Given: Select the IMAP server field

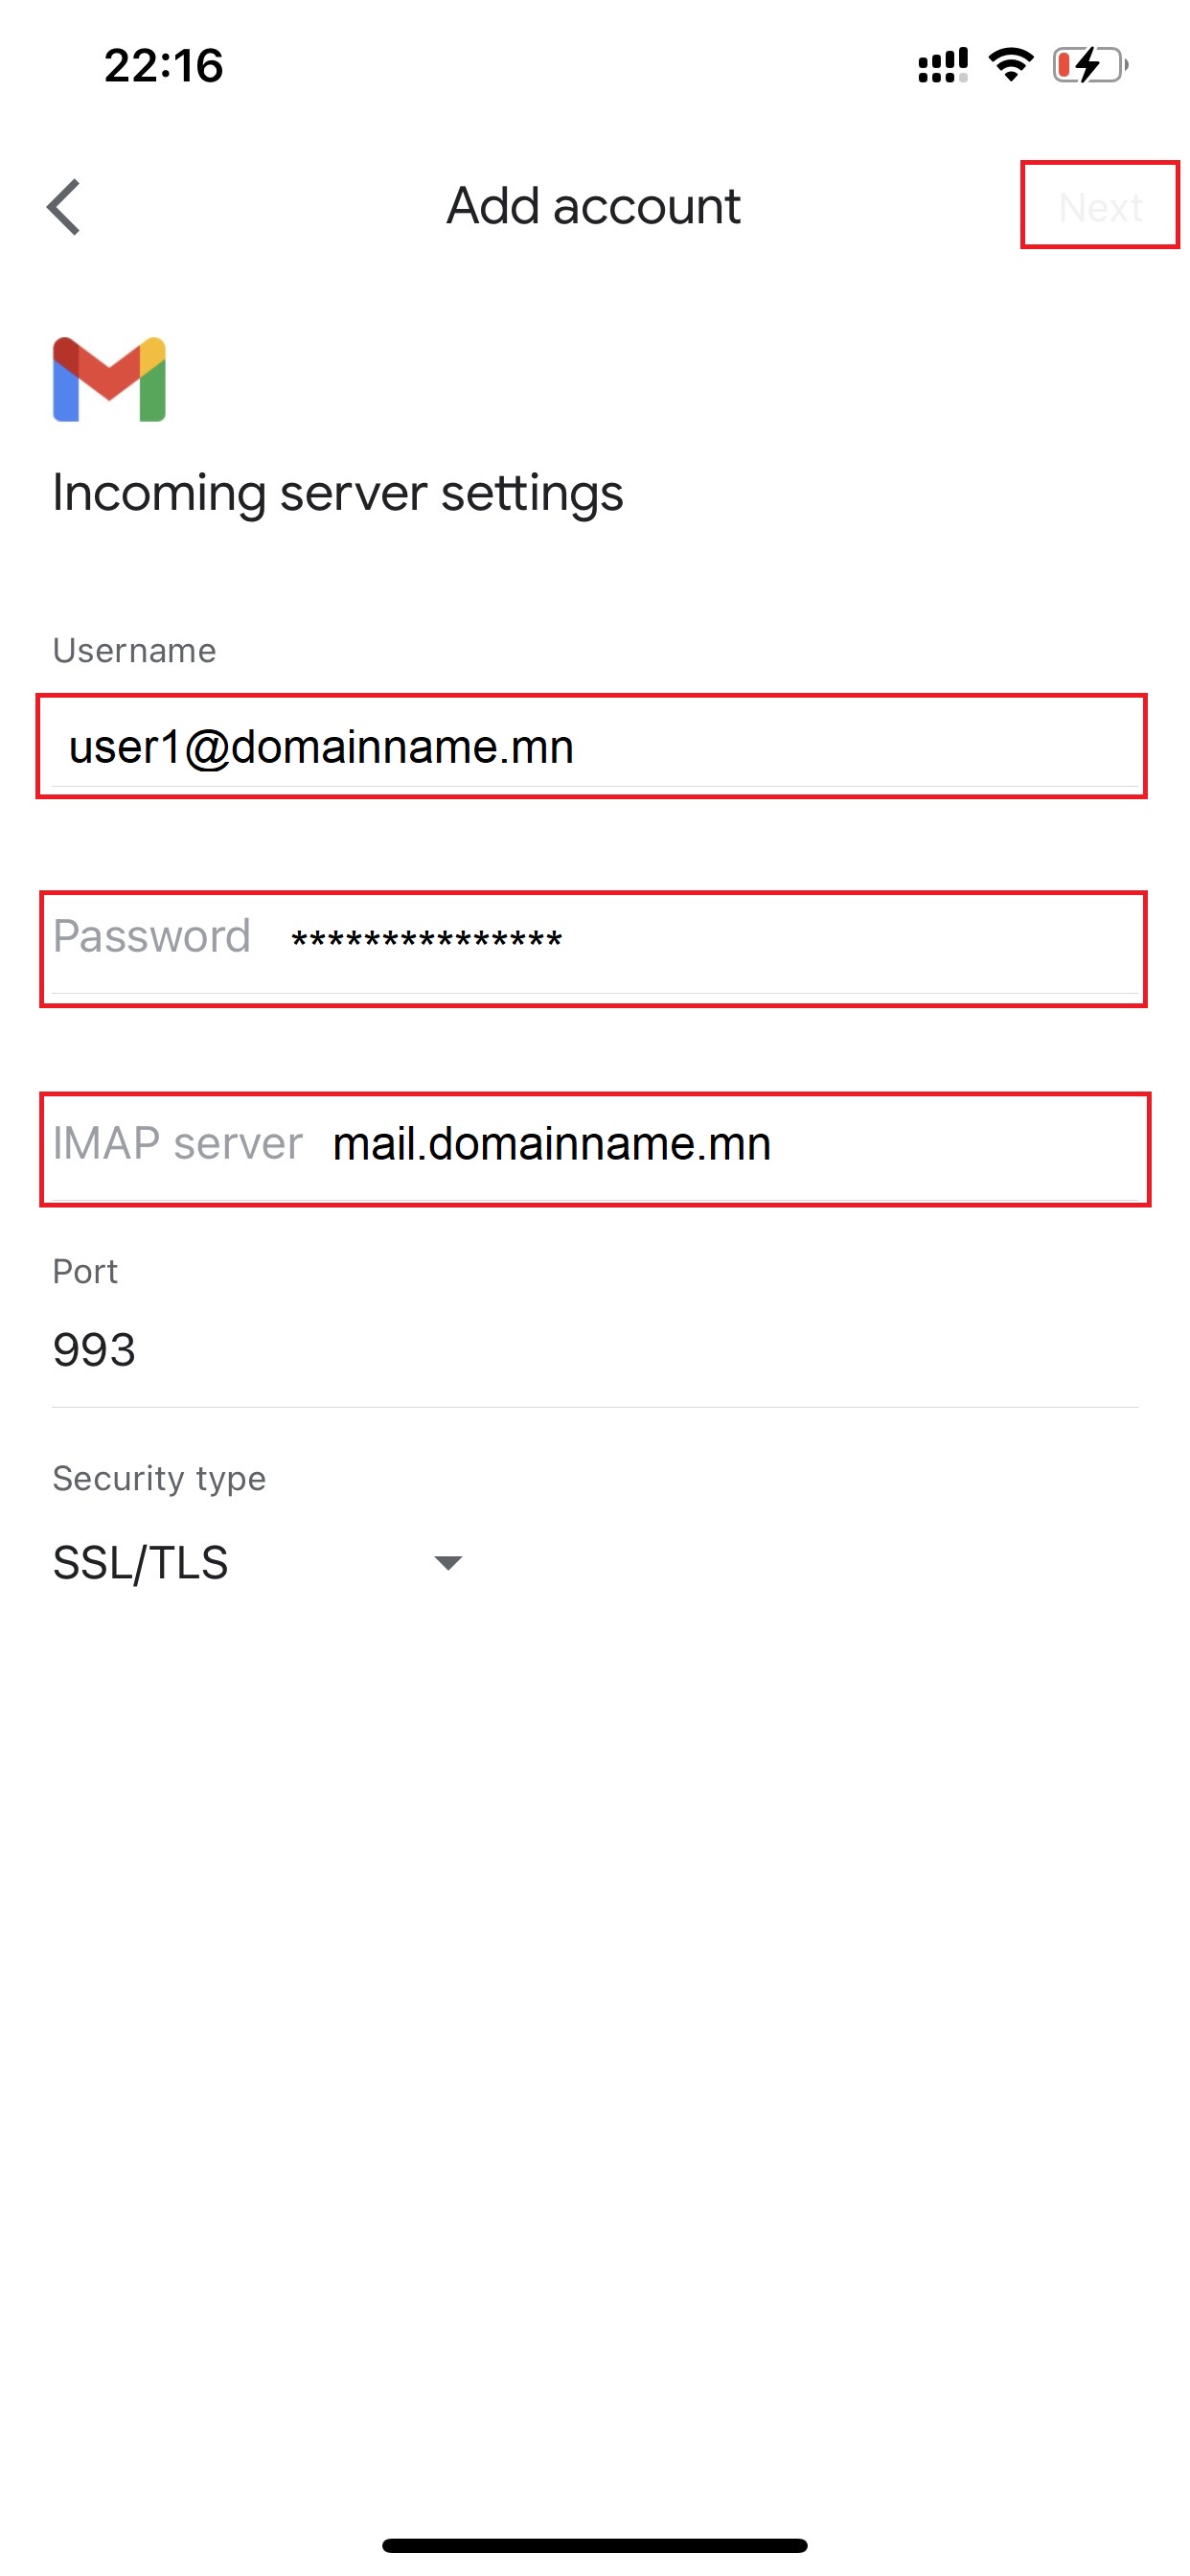Looking at the screenshot, I should [595, 1149].
